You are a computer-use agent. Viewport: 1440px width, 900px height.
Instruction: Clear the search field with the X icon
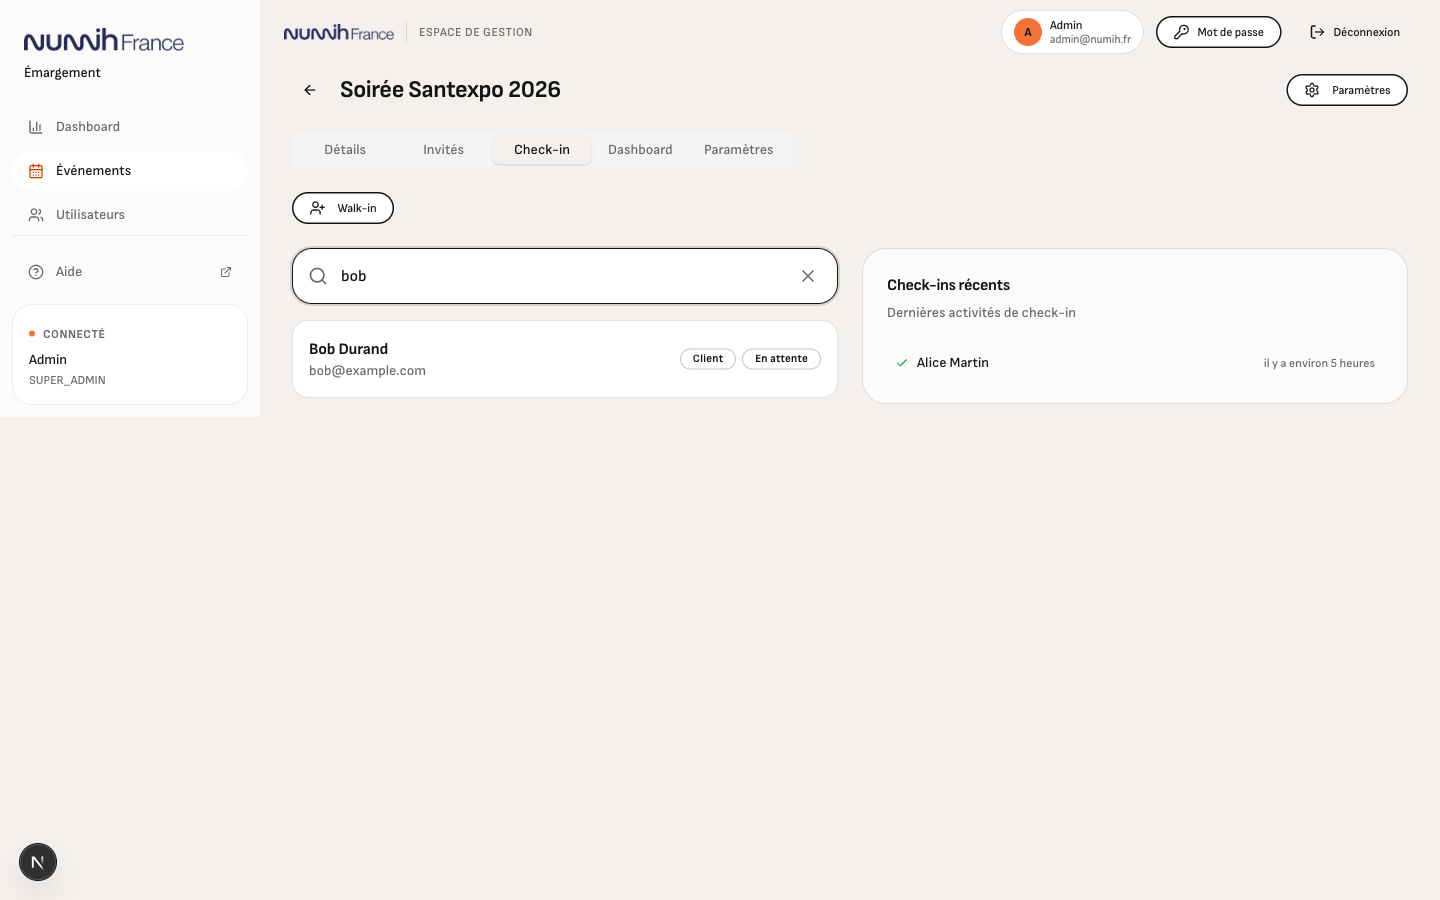coord(808,276)
